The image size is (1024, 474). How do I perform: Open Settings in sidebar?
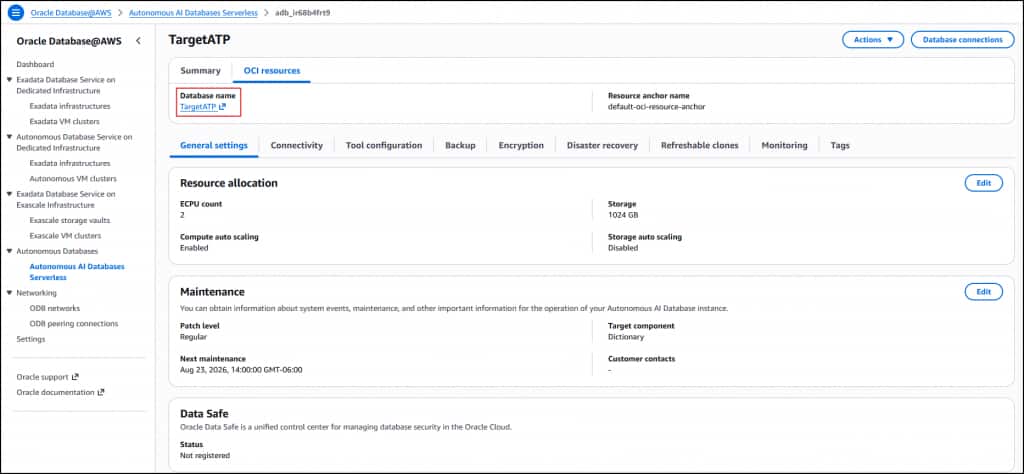(31, 340)
